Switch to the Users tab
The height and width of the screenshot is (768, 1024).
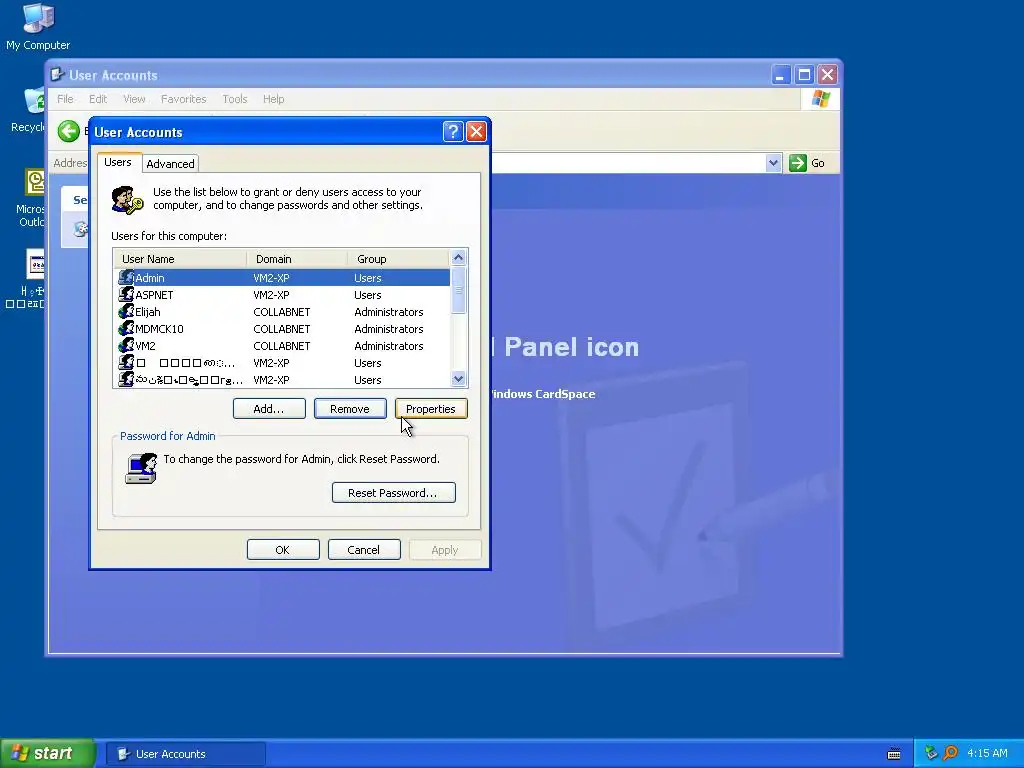tap(118, 162)
